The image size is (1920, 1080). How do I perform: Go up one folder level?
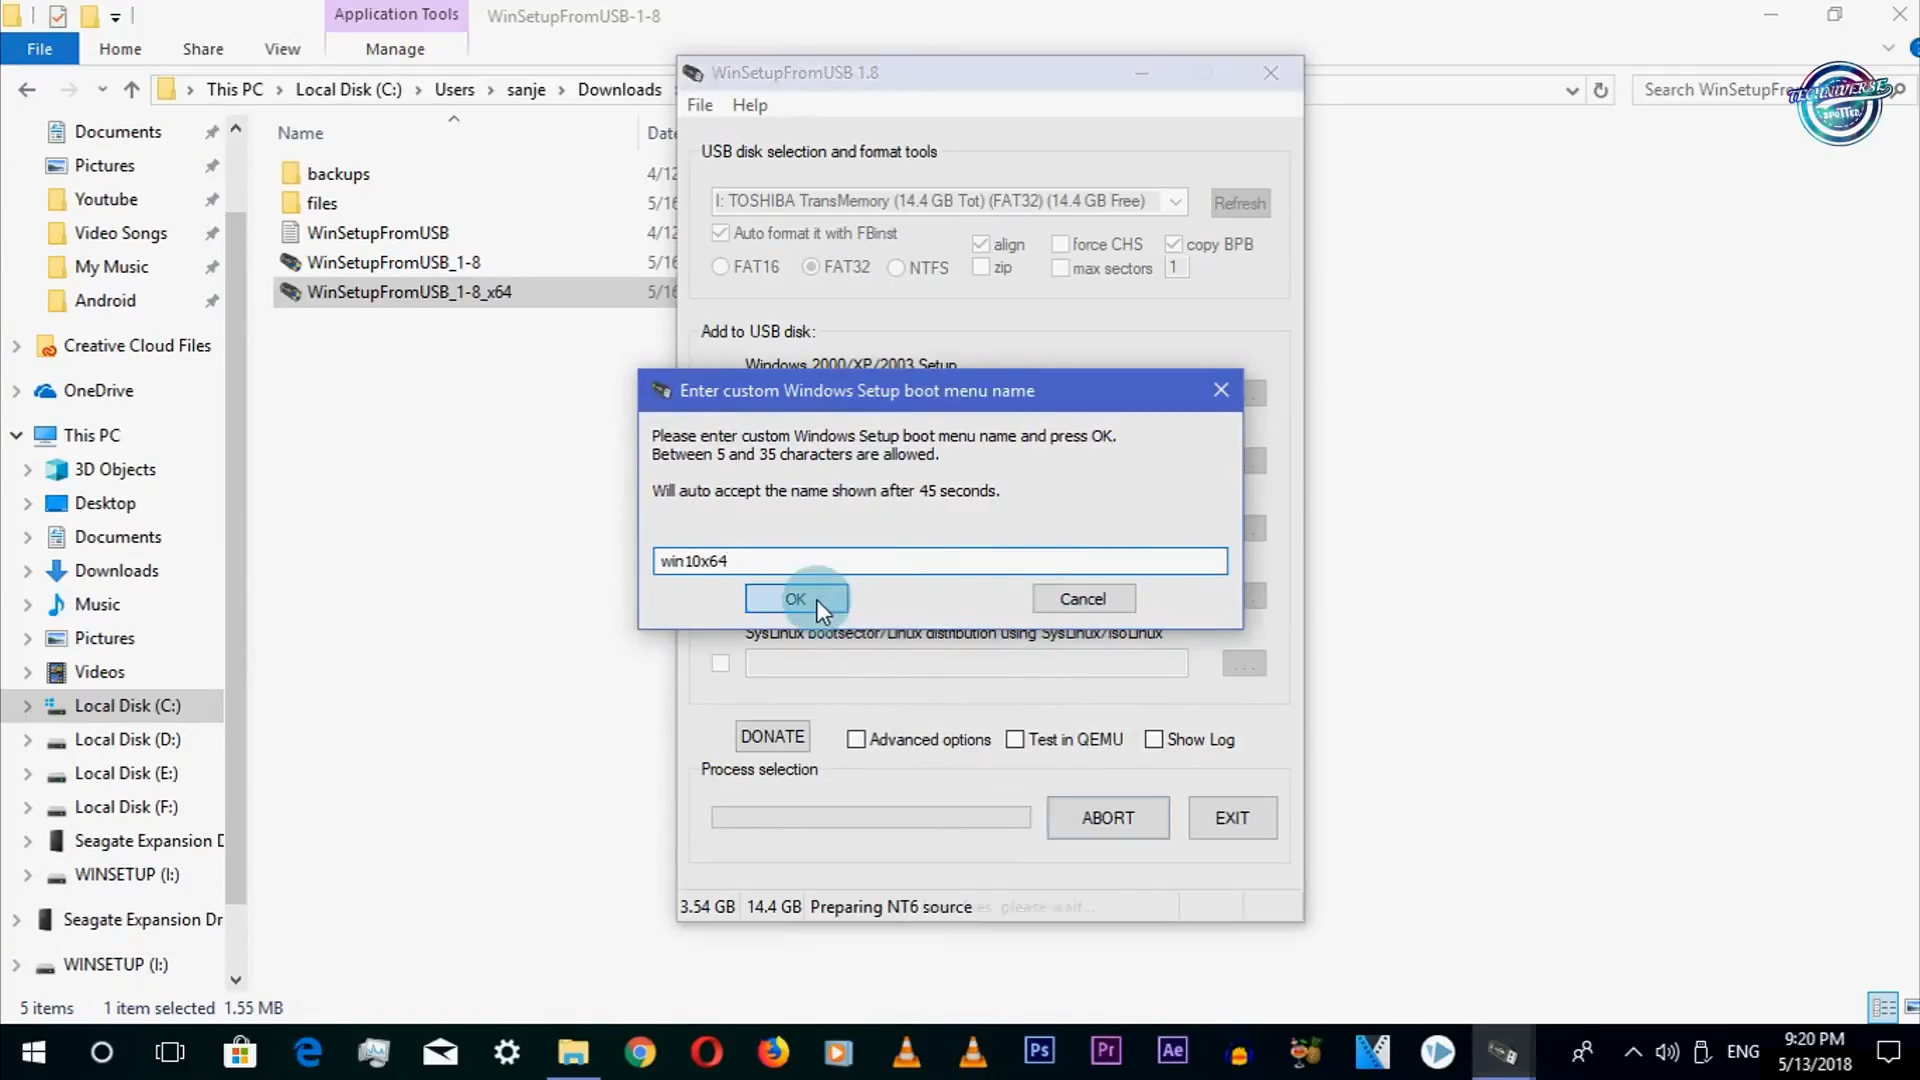pyautogui.click(x=131, y=90)
